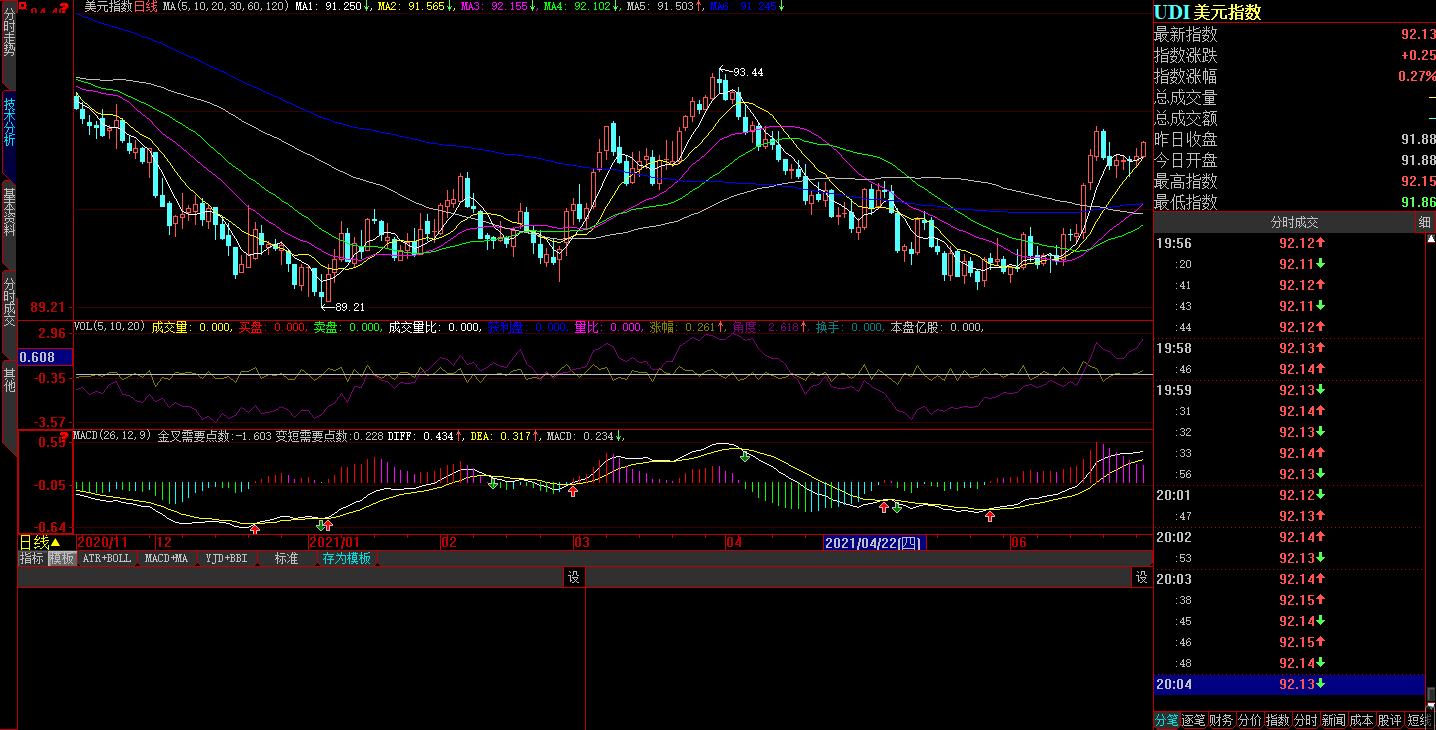Viewport: 1436px width, 730px height.
Task: Open the 逐笔 tab in quote panel
Action: [1193, 720]
